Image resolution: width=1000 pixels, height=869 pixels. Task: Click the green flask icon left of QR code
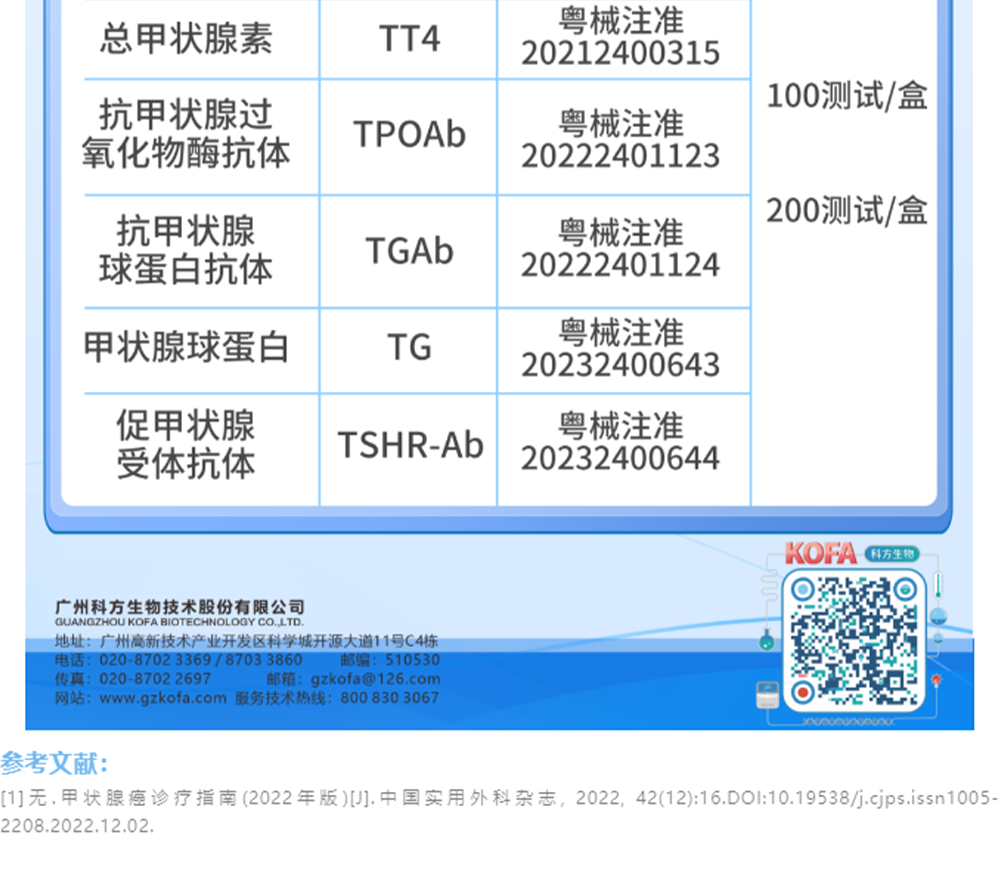(x=766, y=640)
